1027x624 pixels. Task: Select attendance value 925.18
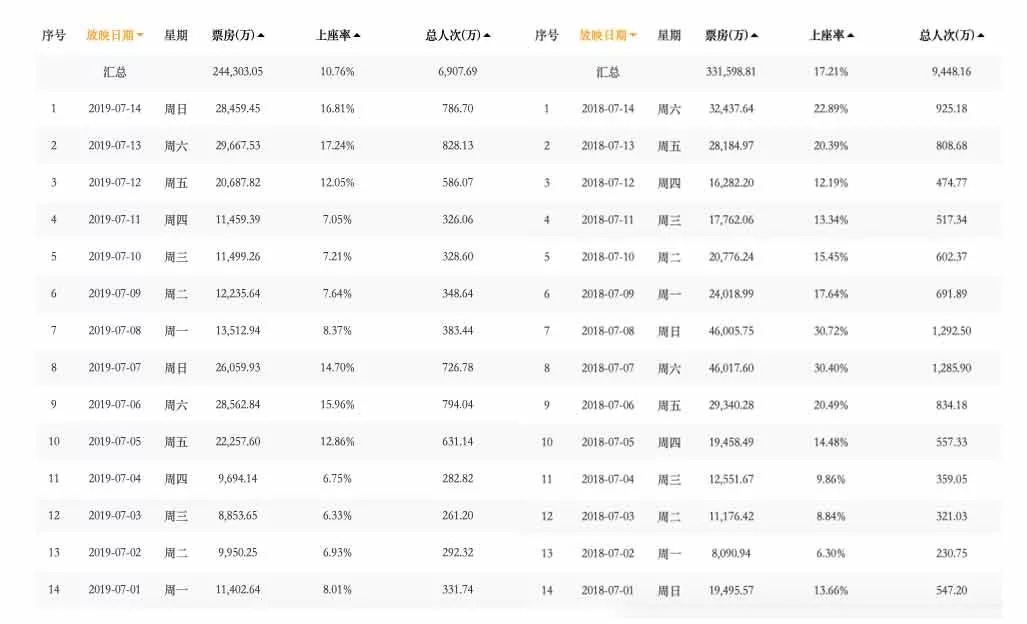pos(951,108)
